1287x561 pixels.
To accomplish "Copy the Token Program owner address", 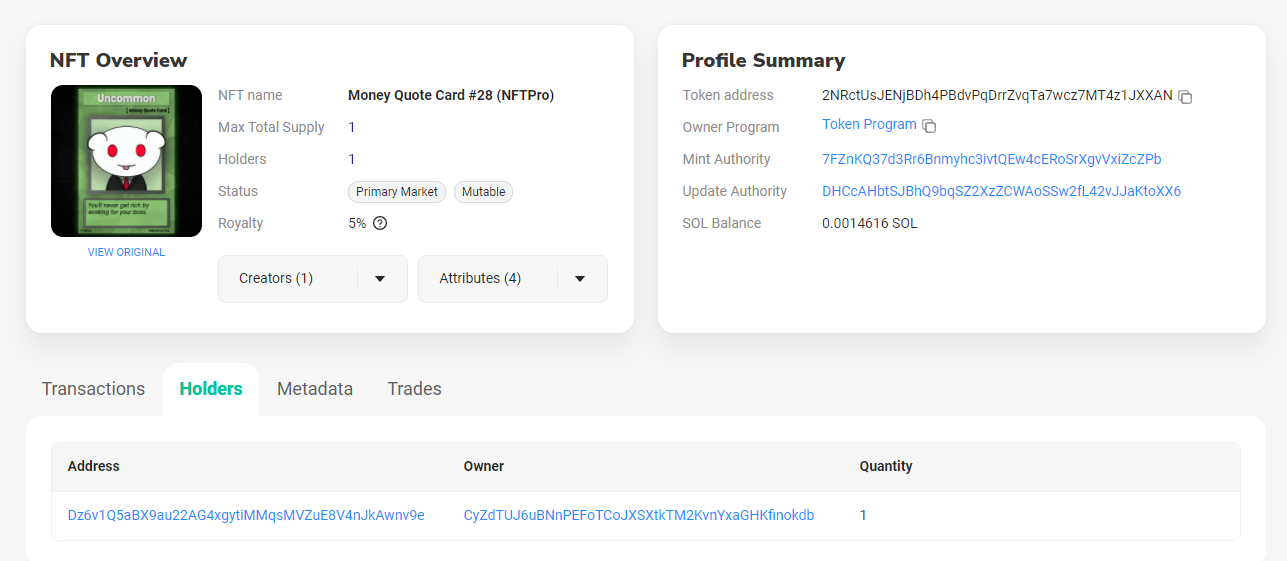I will point(929,126).
